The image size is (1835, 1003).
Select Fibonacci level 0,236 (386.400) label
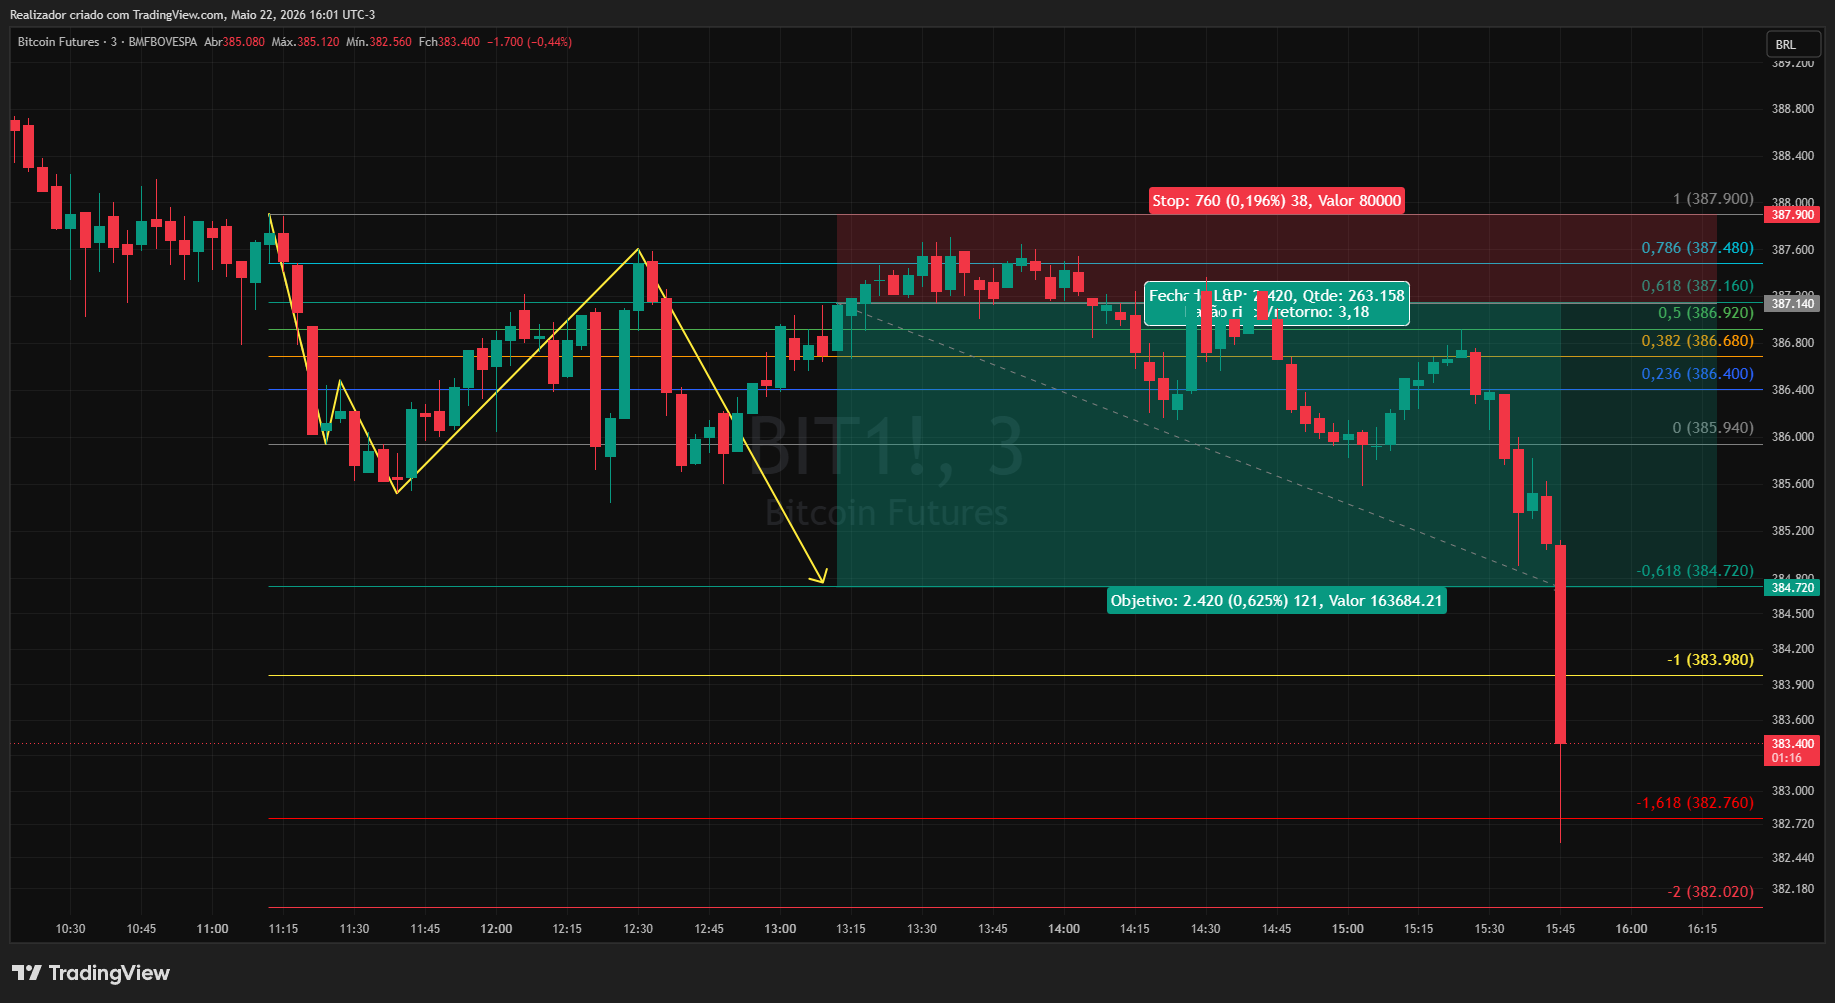(1697, 374)
